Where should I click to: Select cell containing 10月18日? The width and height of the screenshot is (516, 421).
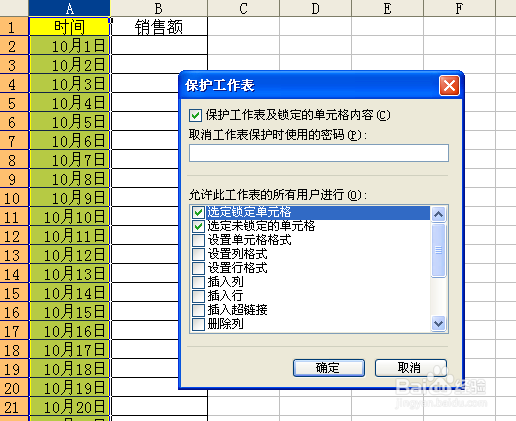(69, 369)
